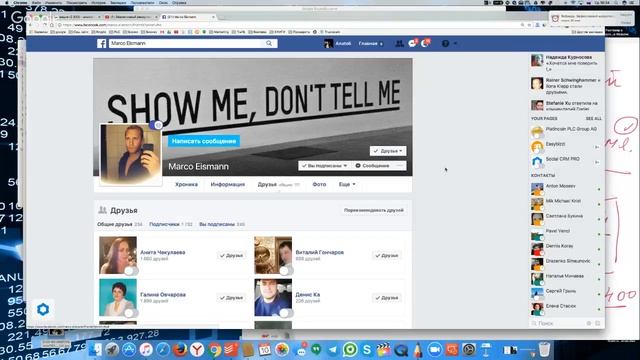Screen dimensions: 640x360
Task: Click the Написать сообщение button
Action: coord(204,141)
